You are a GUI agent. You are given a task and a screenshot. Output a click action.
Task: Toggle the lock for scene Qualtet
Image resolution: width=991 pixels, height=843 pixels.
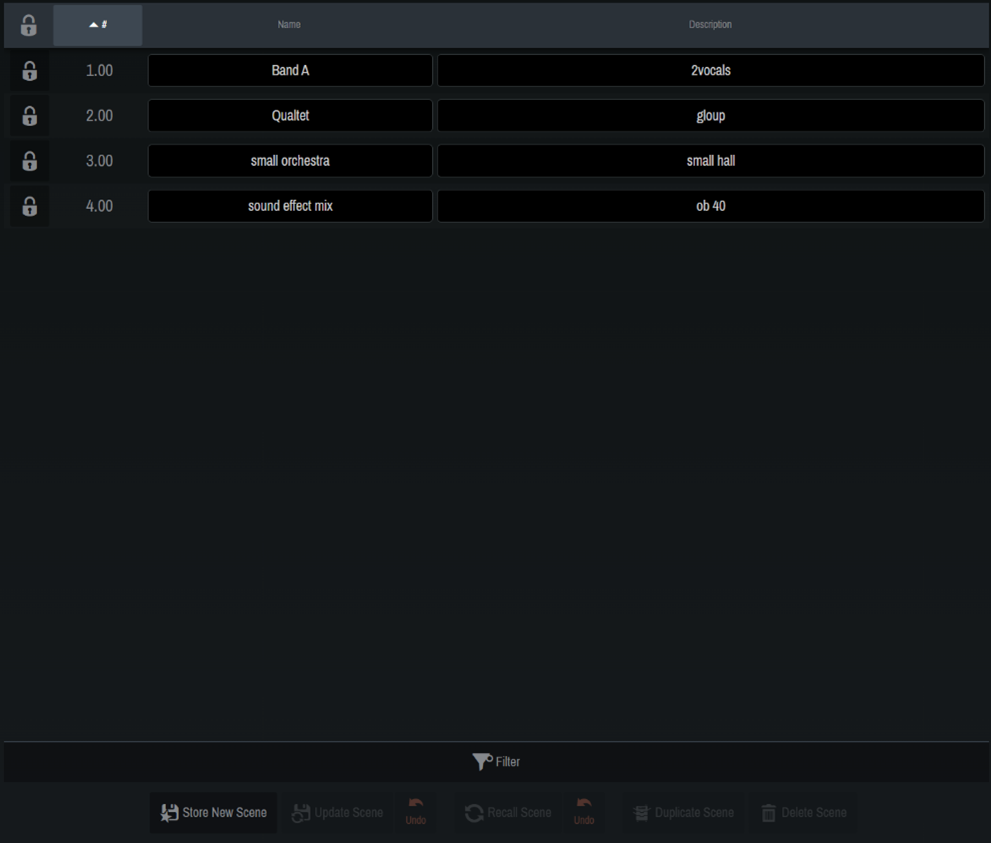tap(28, 115)
